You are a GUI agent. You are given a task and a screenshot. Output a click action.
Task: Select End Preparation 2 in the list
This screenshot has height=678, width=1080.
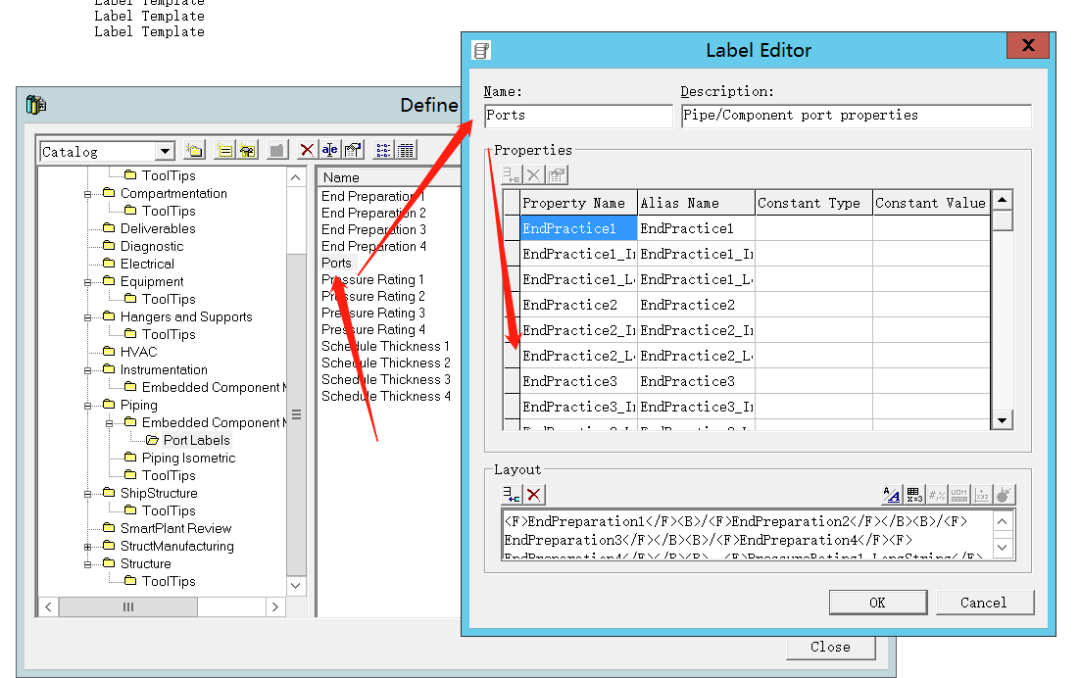pyautogui.click(x=373, y=213)
